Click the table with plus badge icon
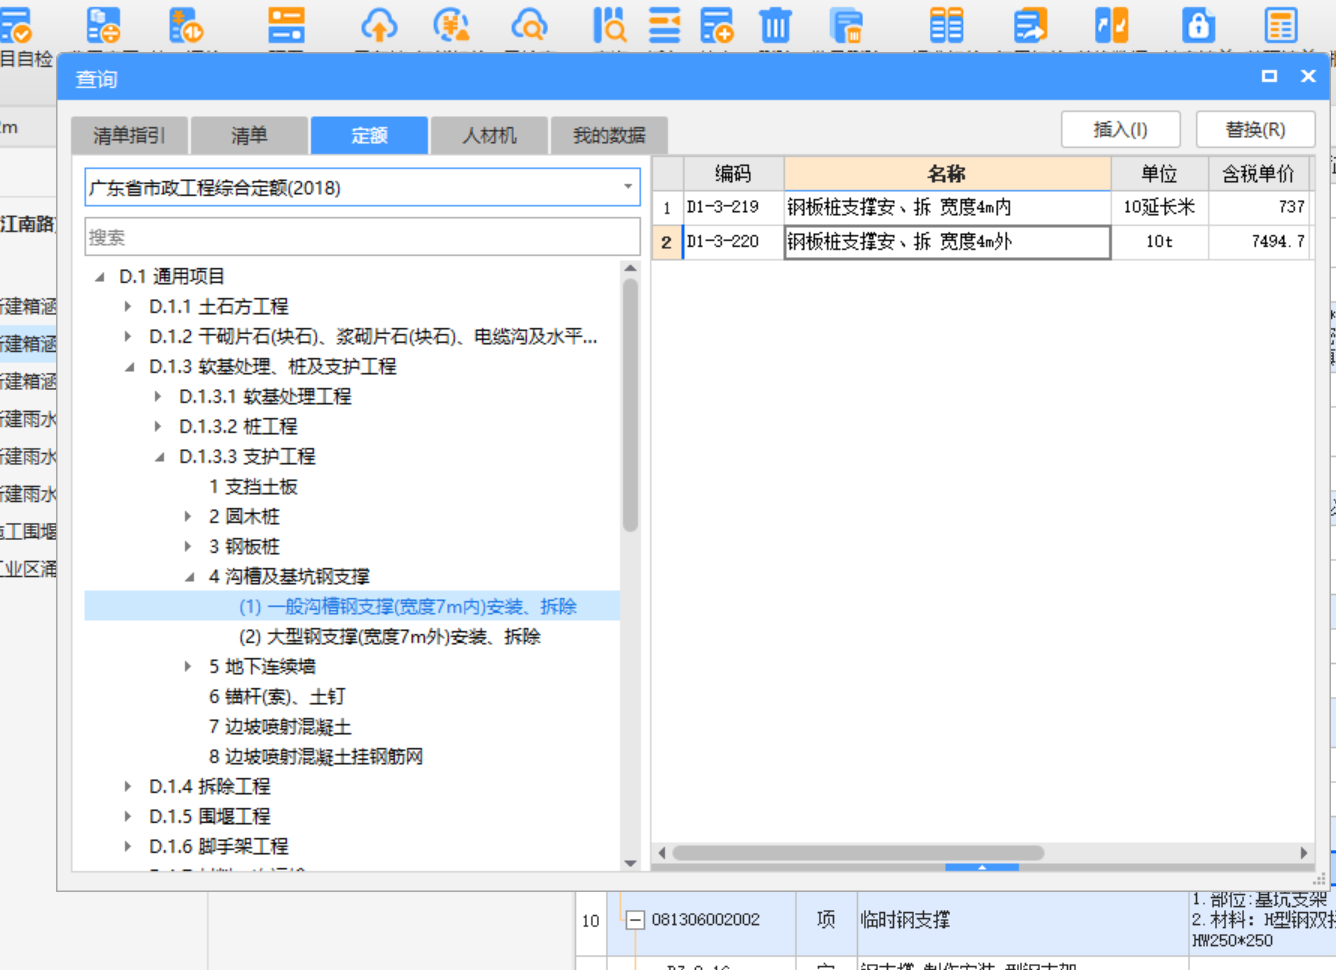The image size is (1336, 970). click(717, 26)
